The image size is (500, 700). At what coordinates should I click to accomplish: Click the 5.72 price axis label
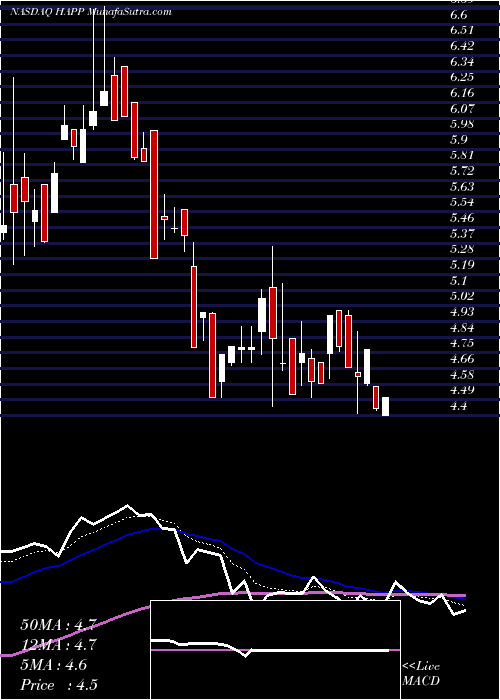(x=462, y=171)
